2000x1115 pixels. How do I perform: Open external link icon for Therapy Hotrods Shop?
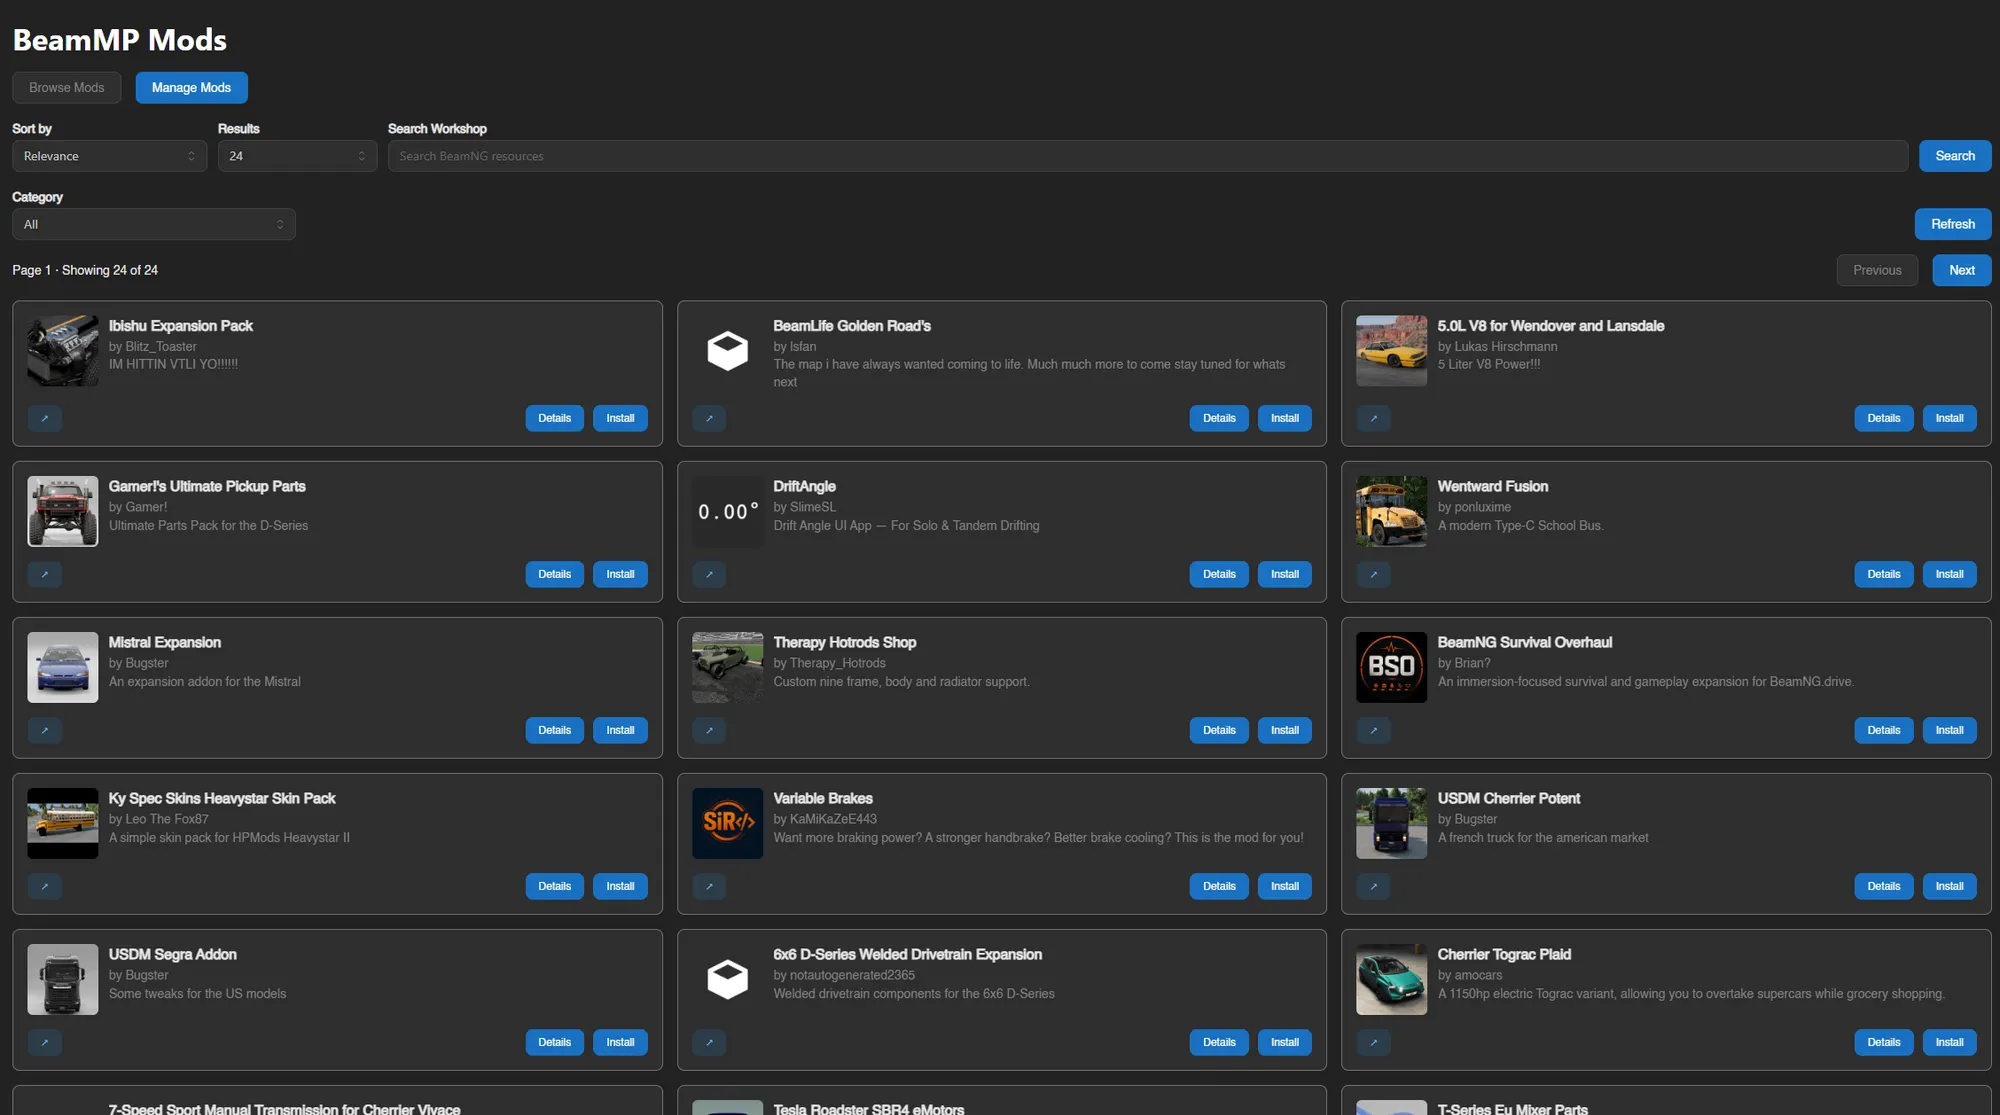click(709, 730)
